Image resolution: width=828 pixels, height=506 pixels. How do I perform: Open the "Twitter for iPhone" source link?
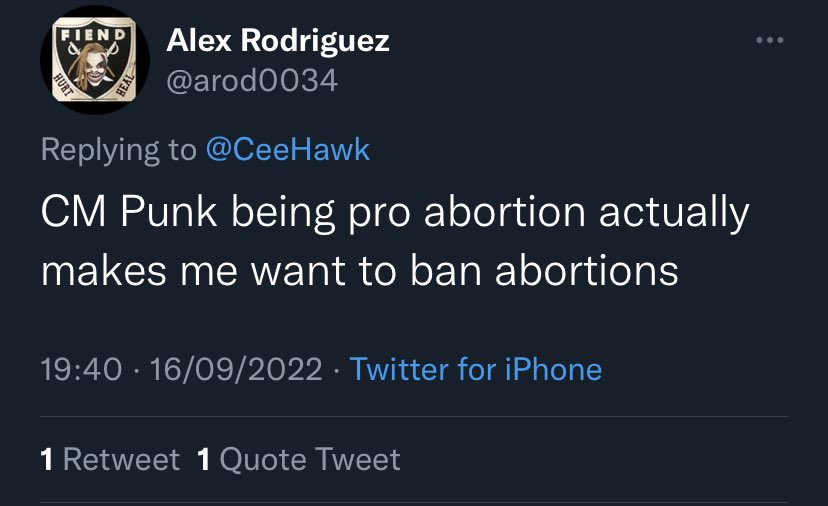click(476, 369)
